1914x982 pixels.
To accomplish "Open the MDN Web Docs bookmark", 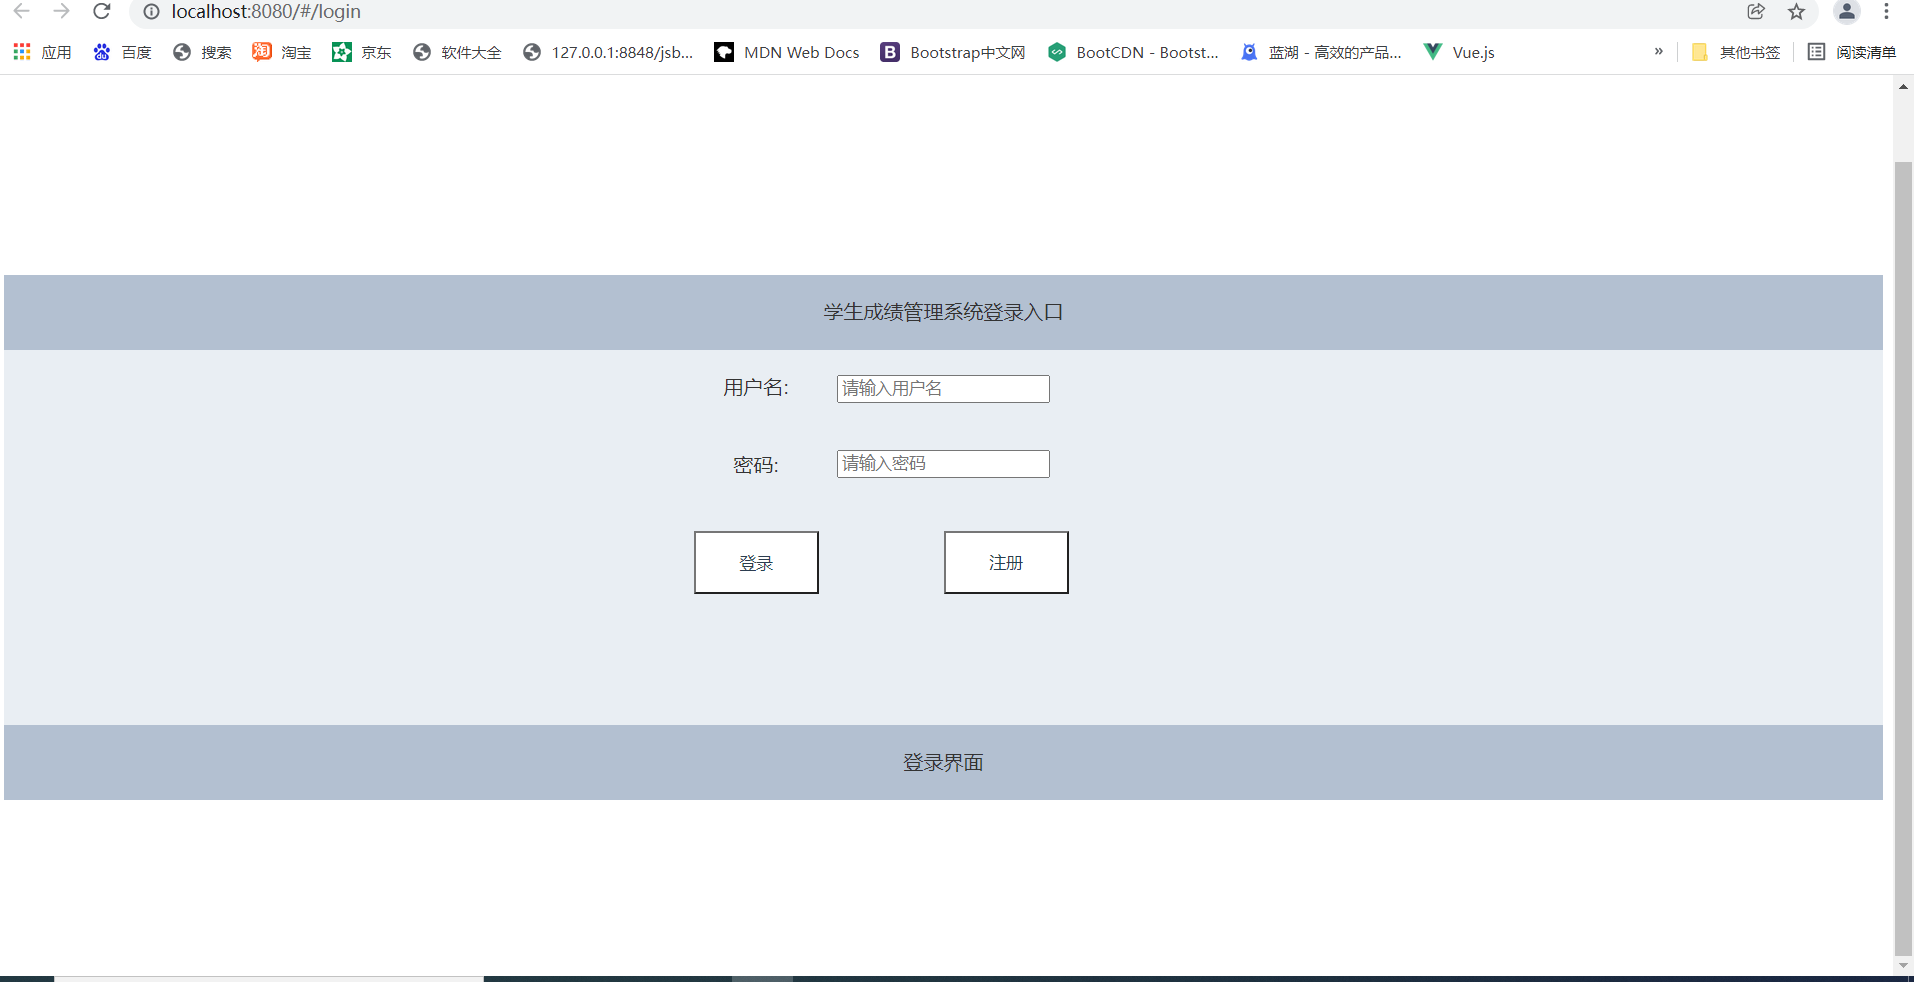I will pyautogui.click(x=787, y=52).
